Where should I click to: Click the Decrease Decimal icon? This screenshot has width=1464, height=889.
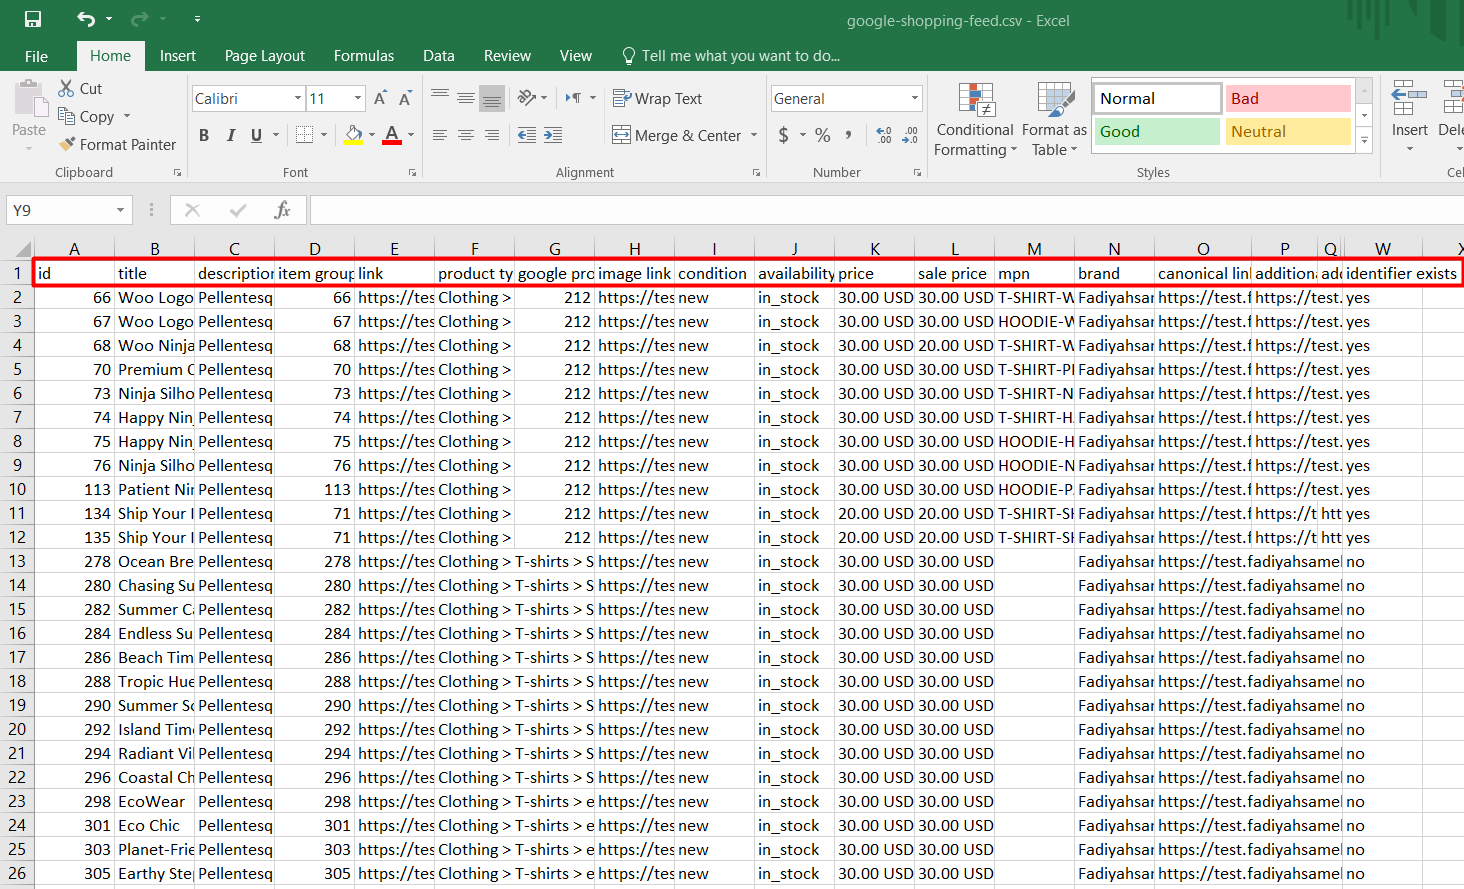[910, 135]
